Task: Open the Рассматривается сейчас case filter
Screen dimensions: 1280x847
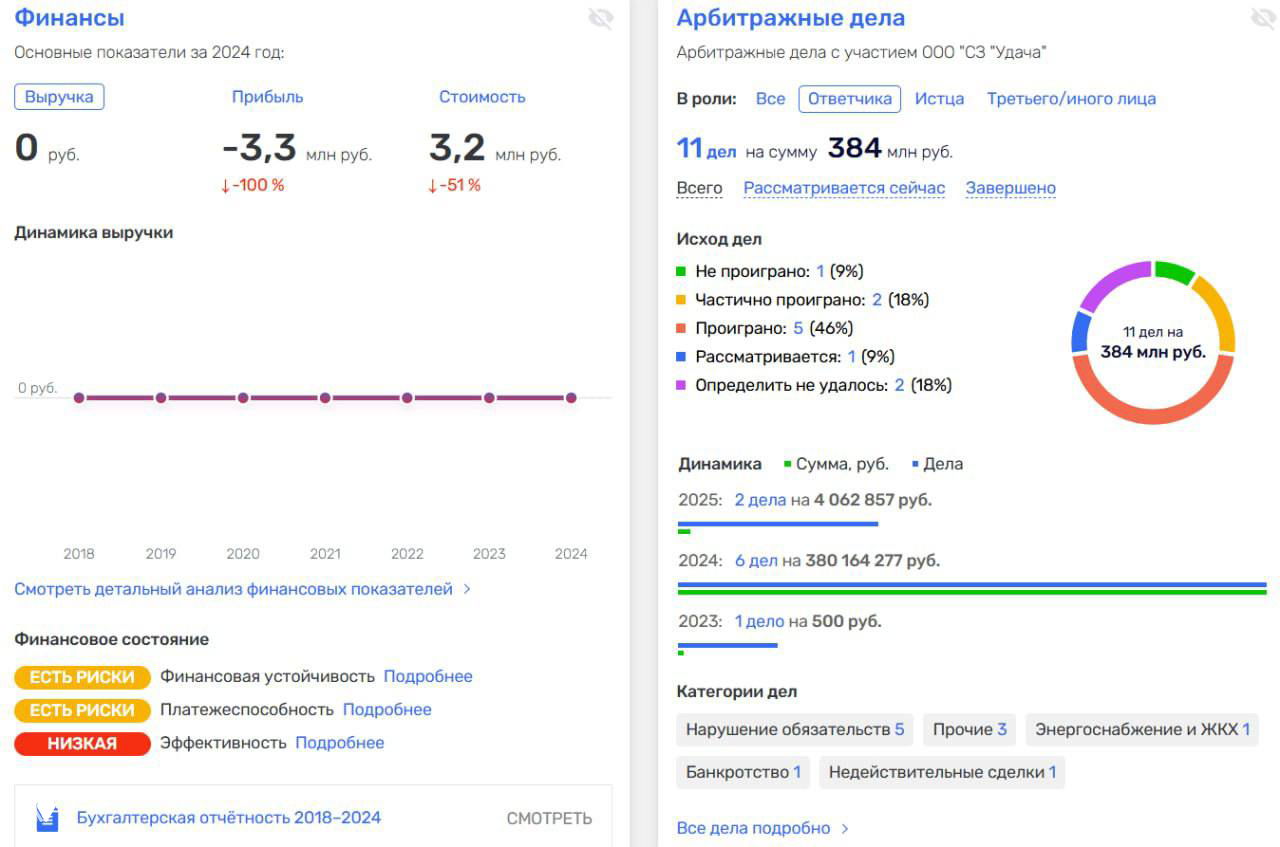Action: pos(843,187)
